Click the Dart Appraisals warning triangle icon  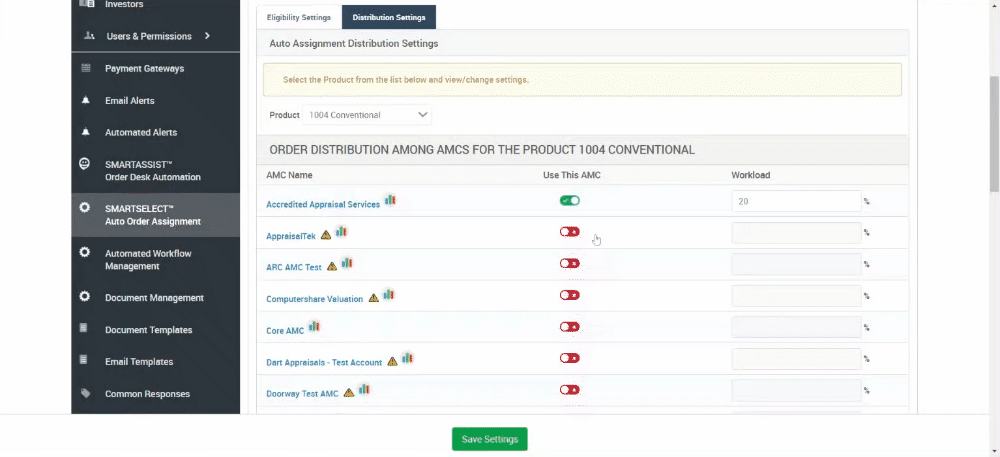(392, 361)
